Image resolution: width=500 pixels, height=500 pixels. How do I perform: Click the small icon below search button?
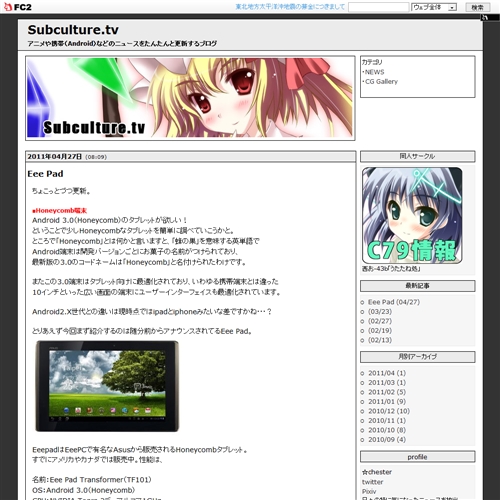(484, 17)
